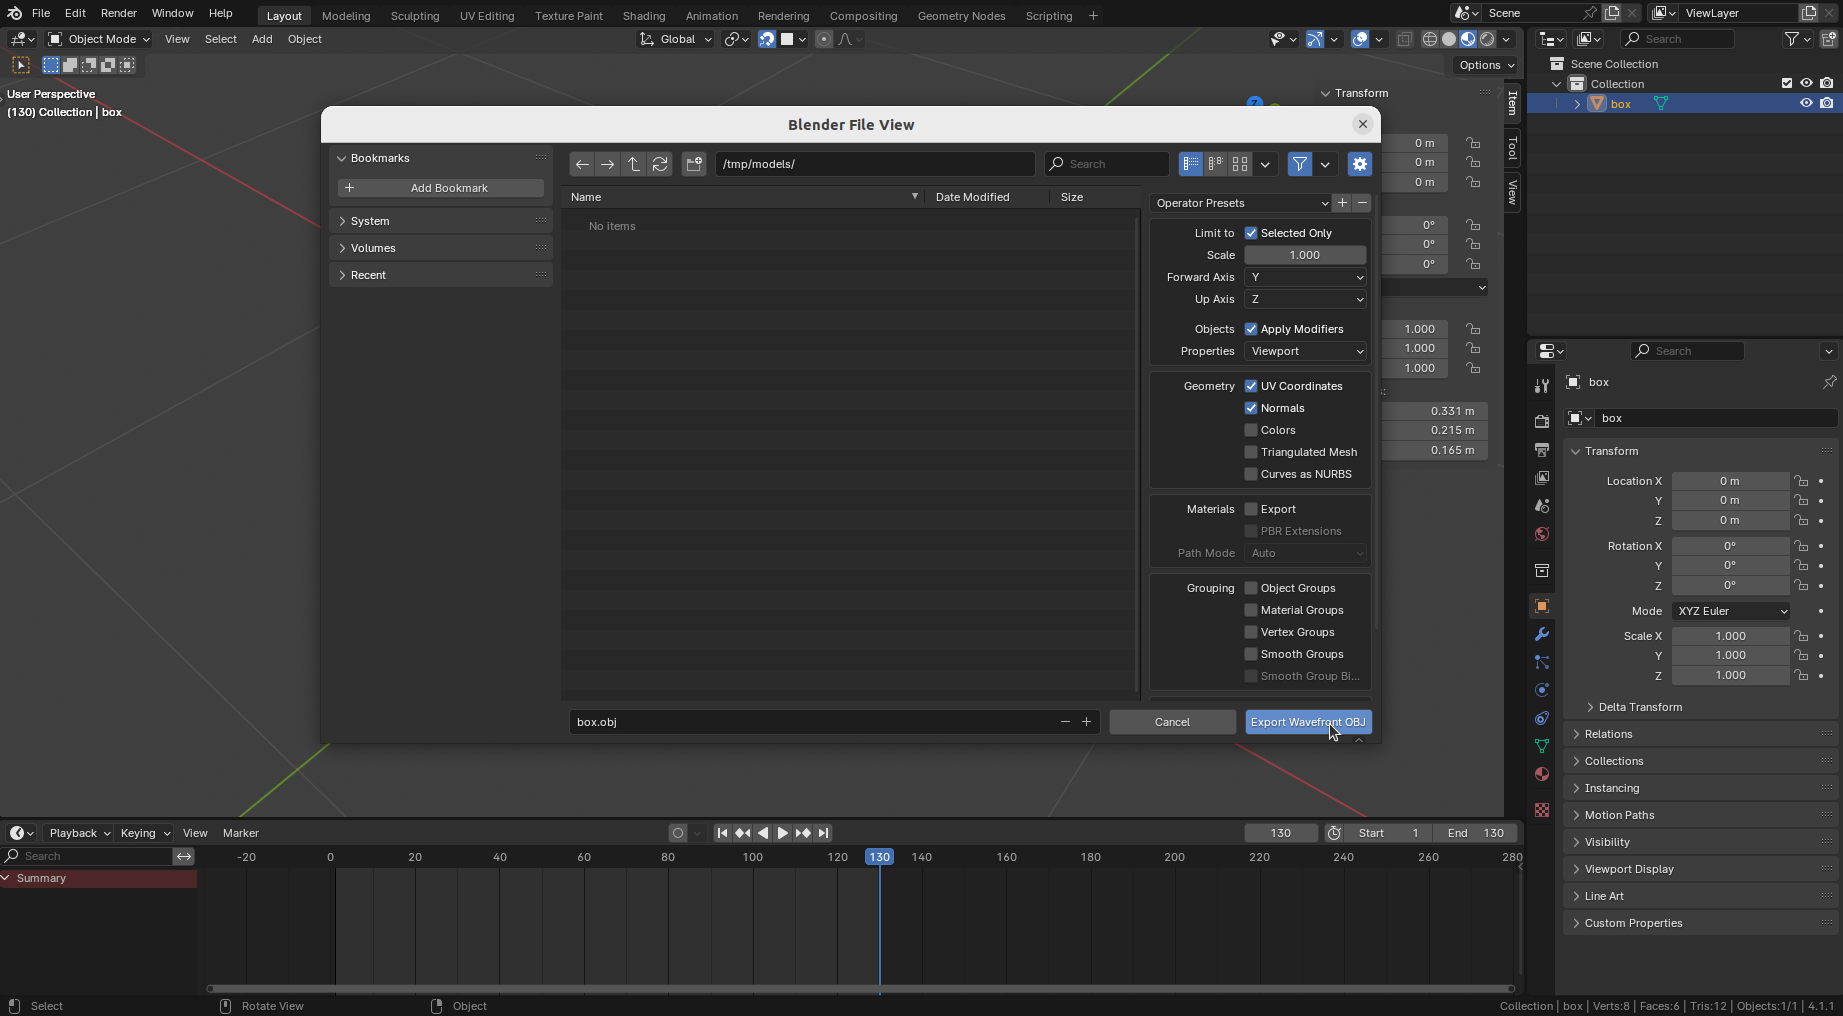Enable Colors export checkbox
This screenshot has width=1843, height=1016.
[1251, 430]
